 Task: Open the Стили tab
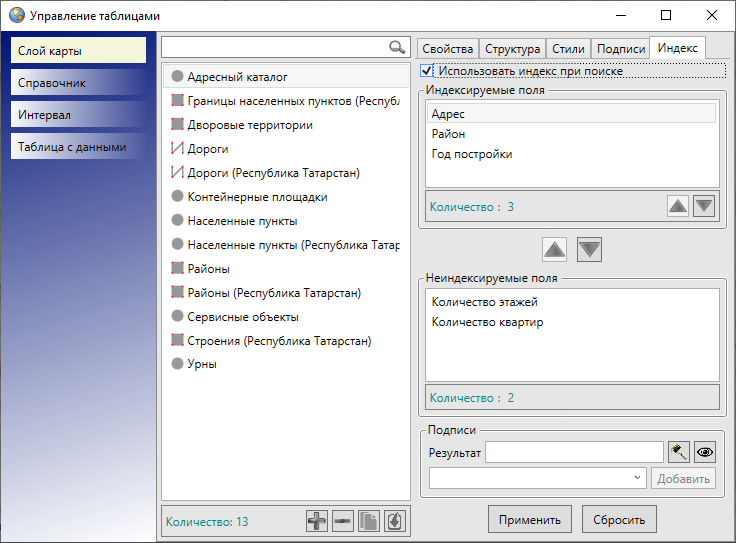click(x=568, y=49)
